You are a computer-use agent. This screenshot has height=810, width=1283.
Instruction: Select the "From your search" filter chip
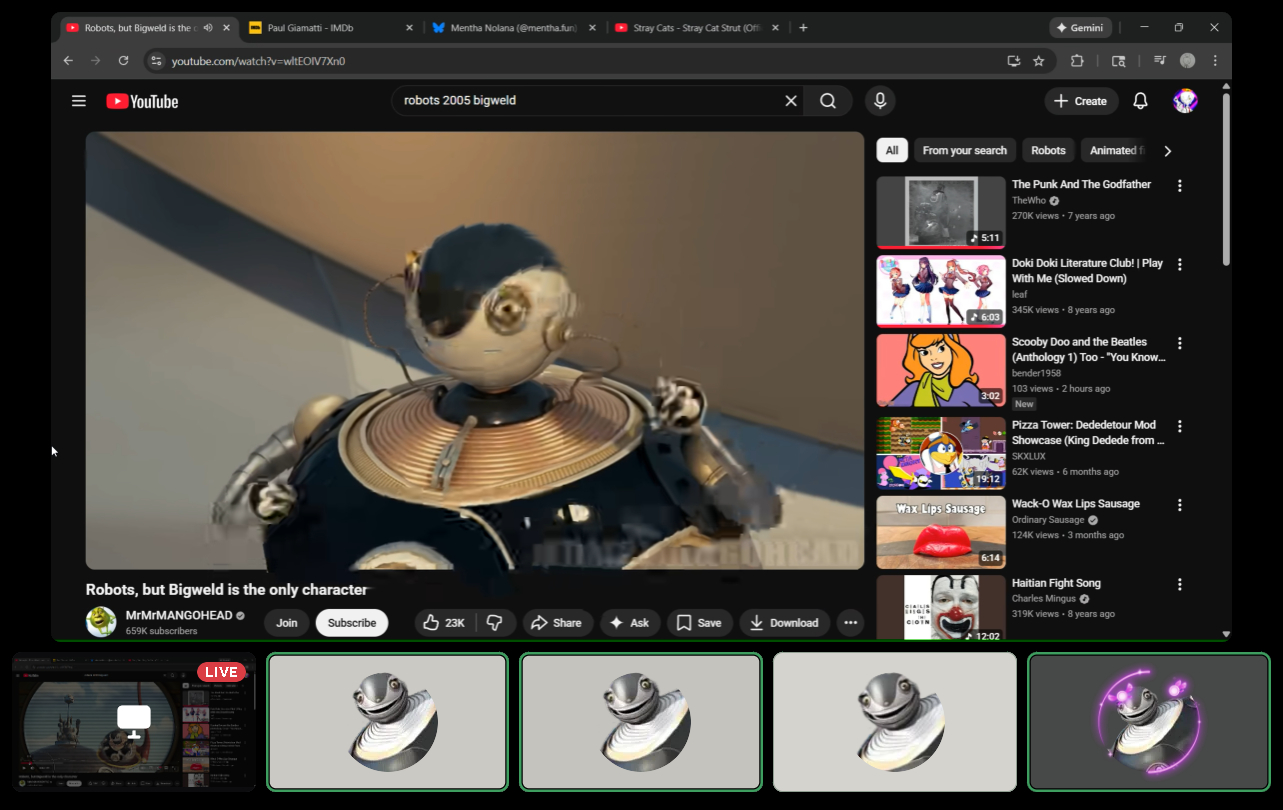964,151
